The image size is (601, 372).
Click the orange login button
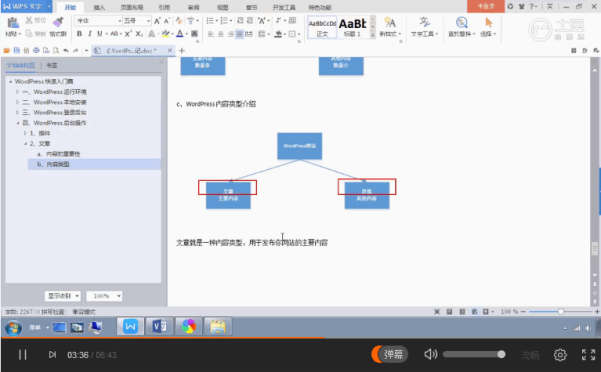point(486,6)
